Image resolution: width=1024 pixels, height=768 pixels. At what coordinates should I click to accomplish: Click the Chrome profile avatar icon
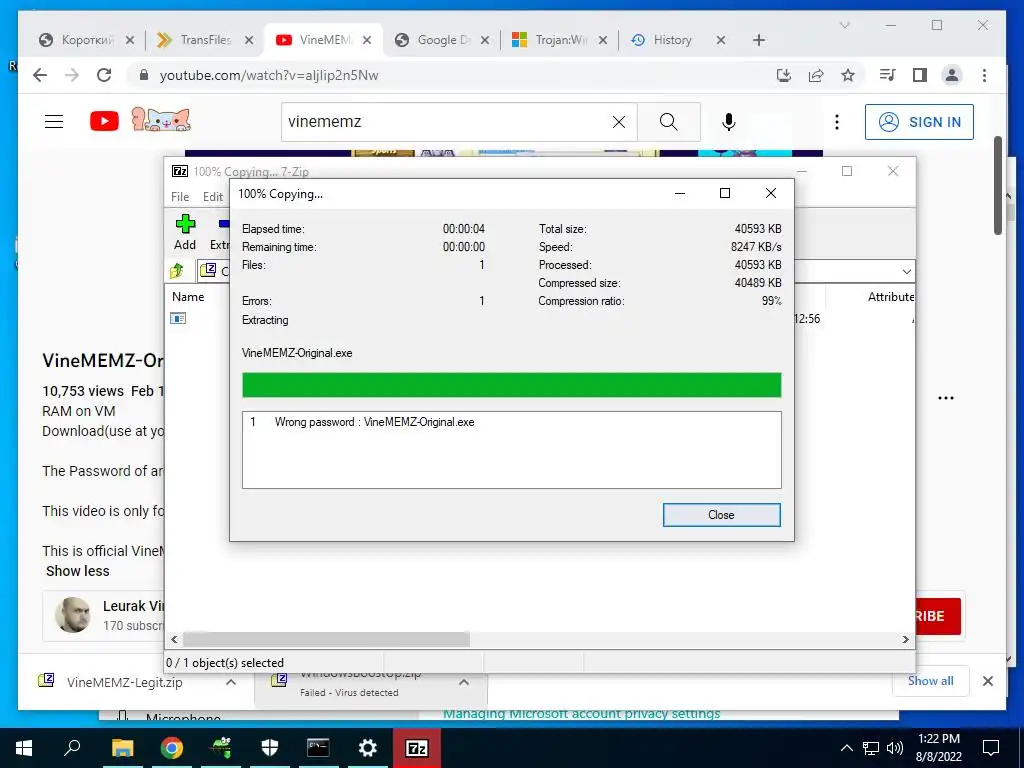952,75
